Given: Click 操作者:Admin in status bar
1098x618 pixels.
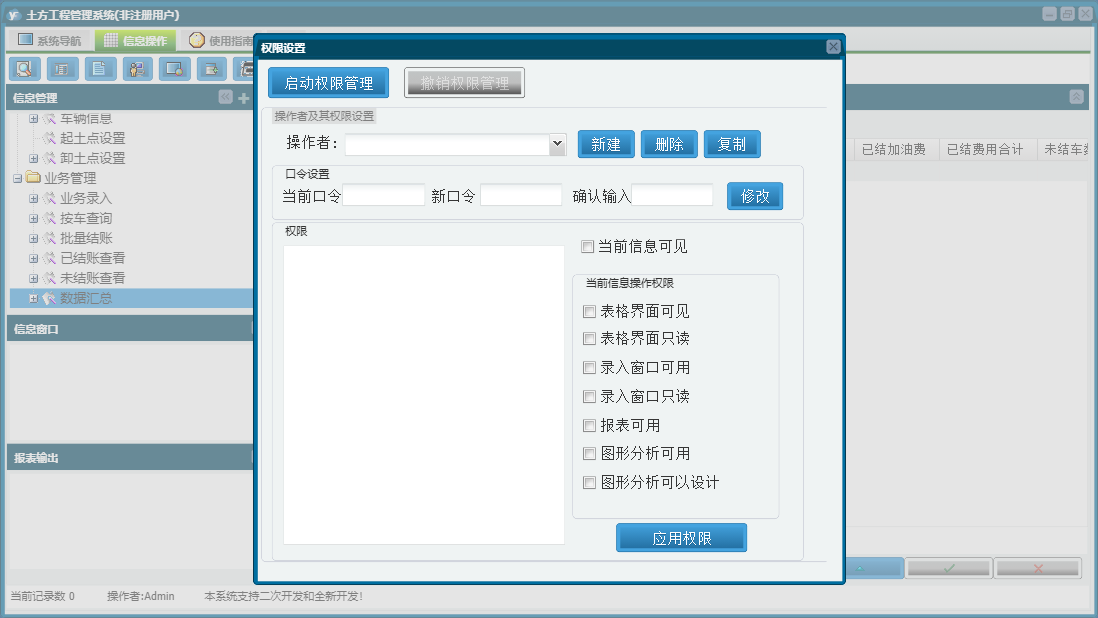Looking at the screenshot, I should point(141,596).
